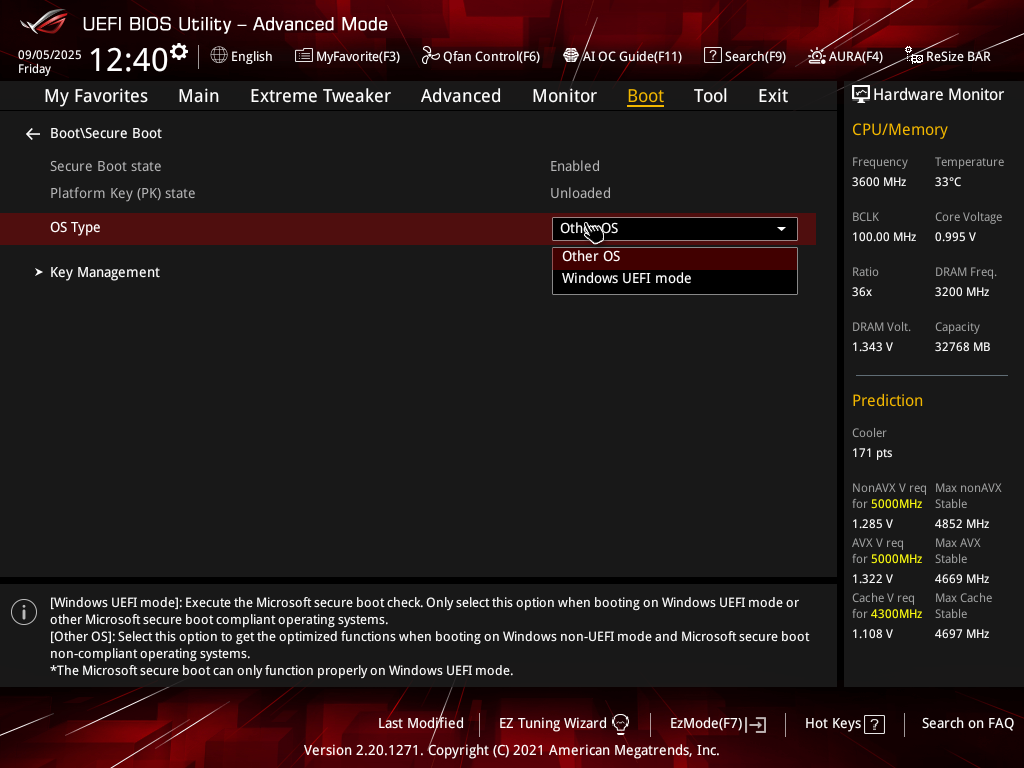Choose Windows UEFI mode option
Image resolution: width=1024 pixels, height=768 pixels.
[675, 279]
